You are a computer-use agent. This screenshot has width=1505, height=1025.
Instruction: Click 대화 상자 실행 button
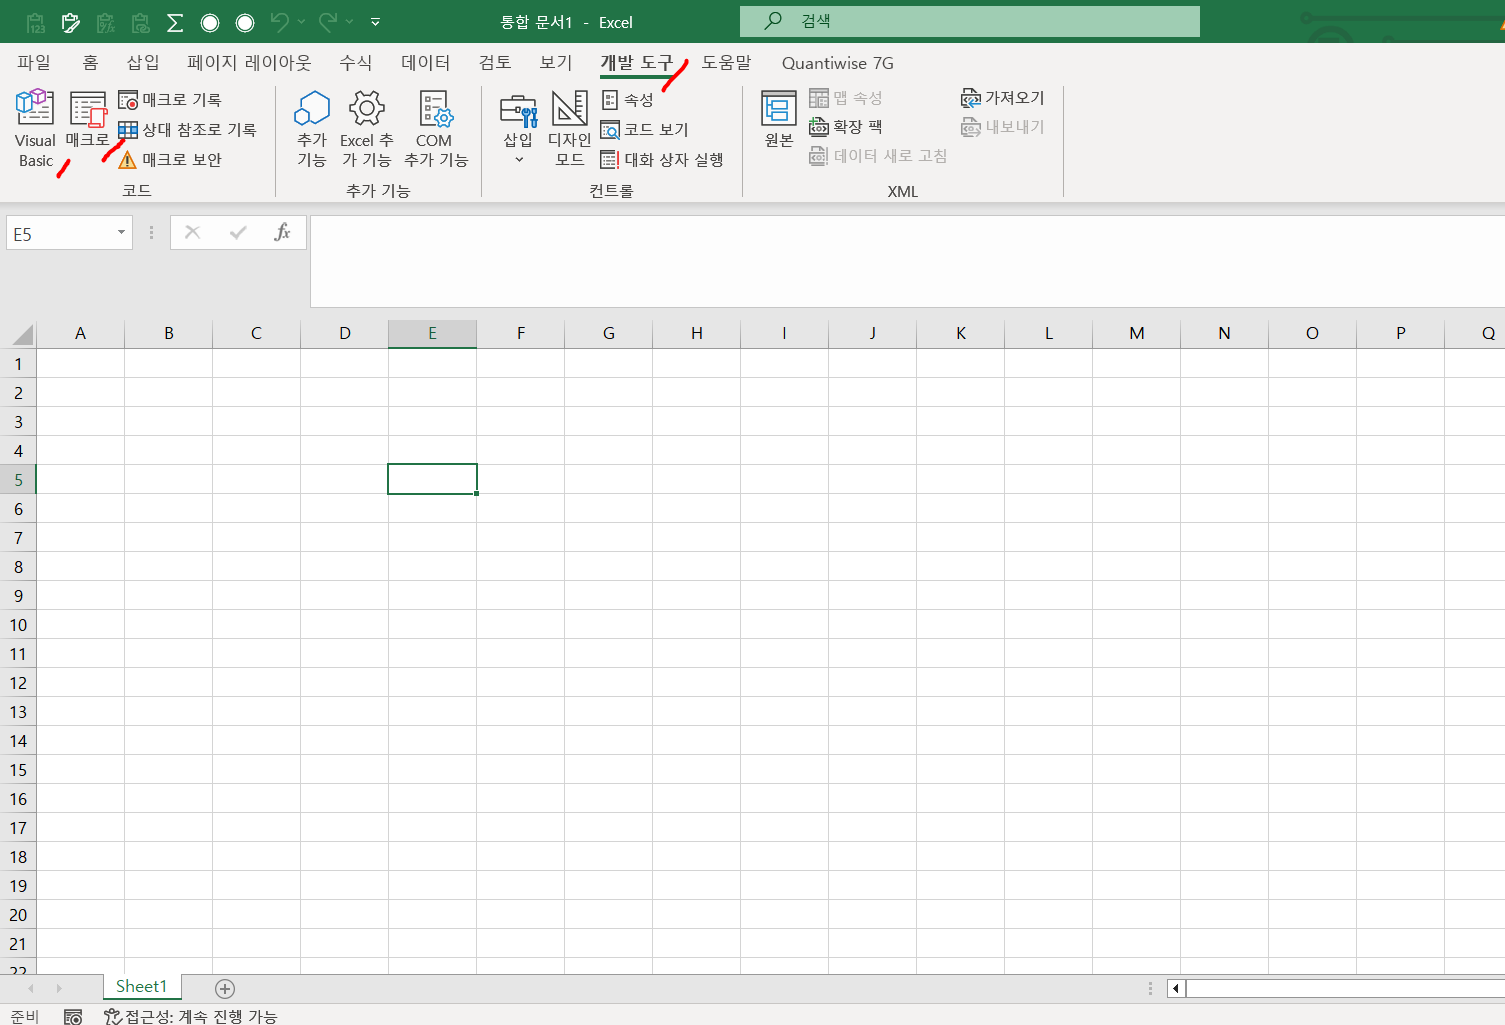(x=662, y=160)
